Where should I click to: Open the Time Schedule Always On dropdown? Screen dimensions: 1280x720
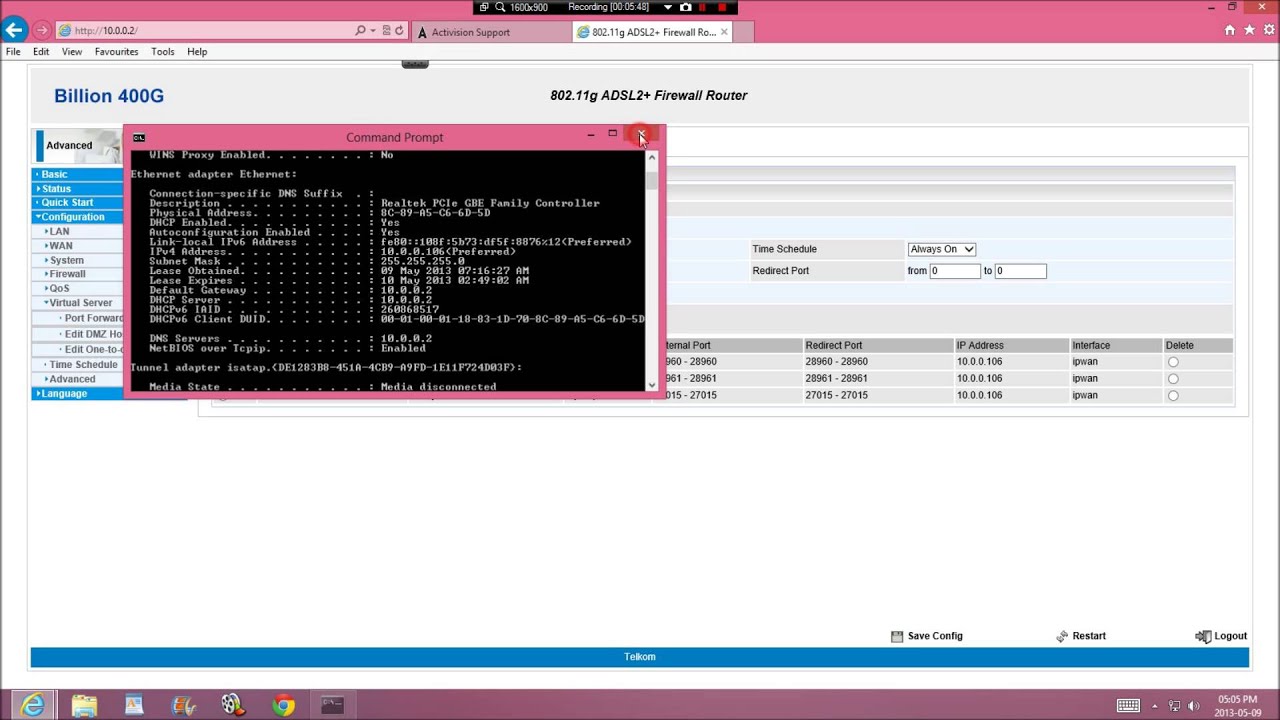click(941, 249)
